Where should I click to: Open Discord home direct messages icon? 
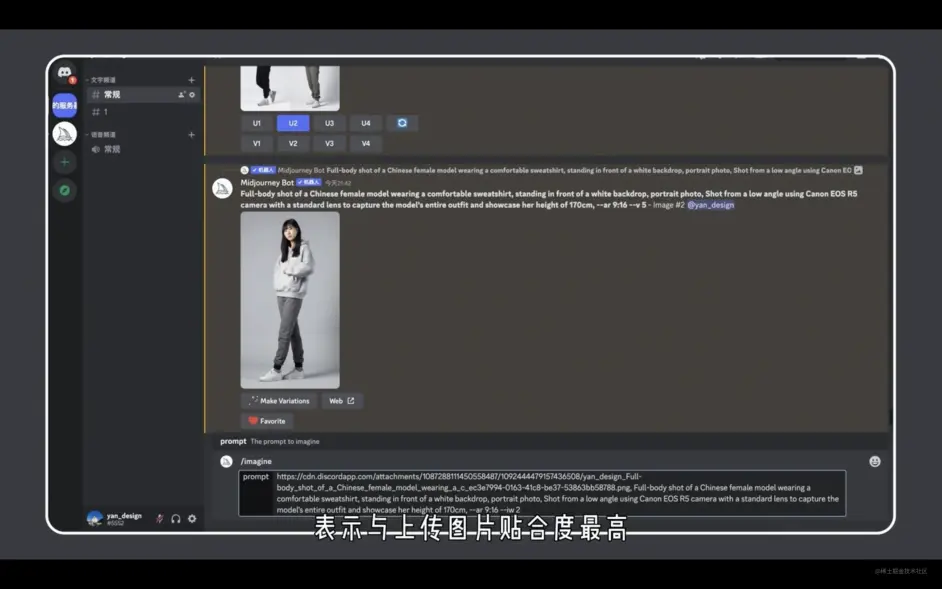tap(64, 73)
